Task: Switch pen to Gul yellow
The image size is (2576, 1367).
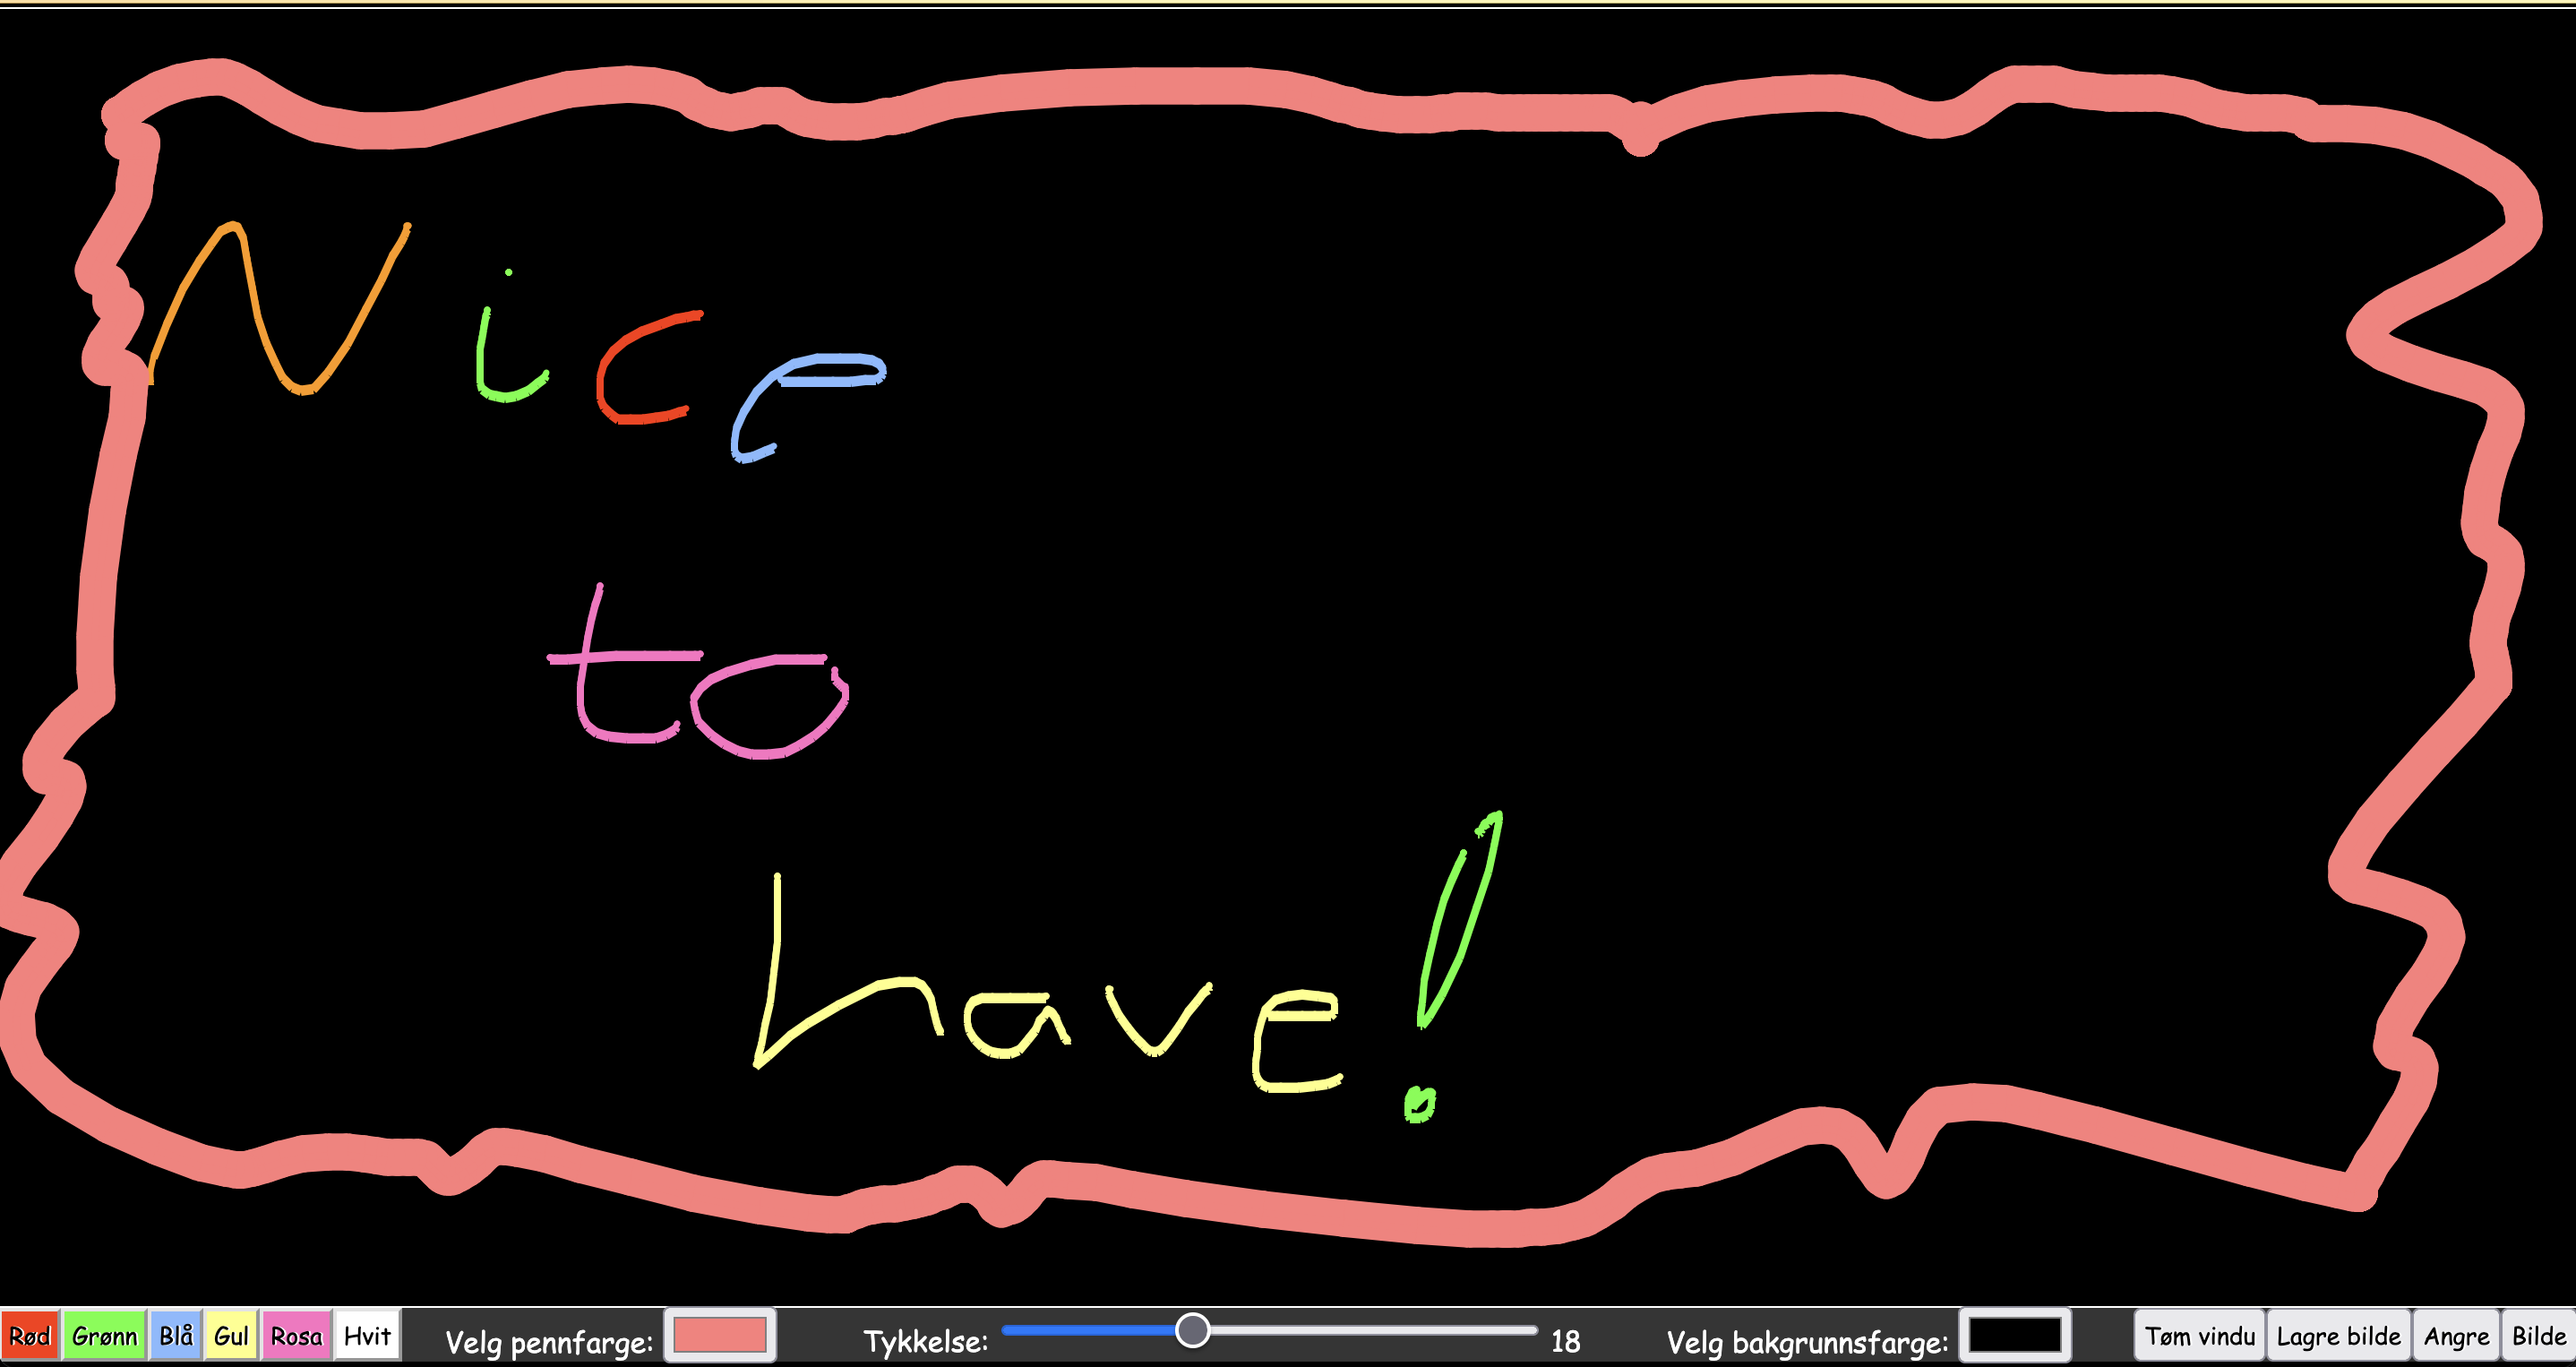Action: [x=231, y=1335]
